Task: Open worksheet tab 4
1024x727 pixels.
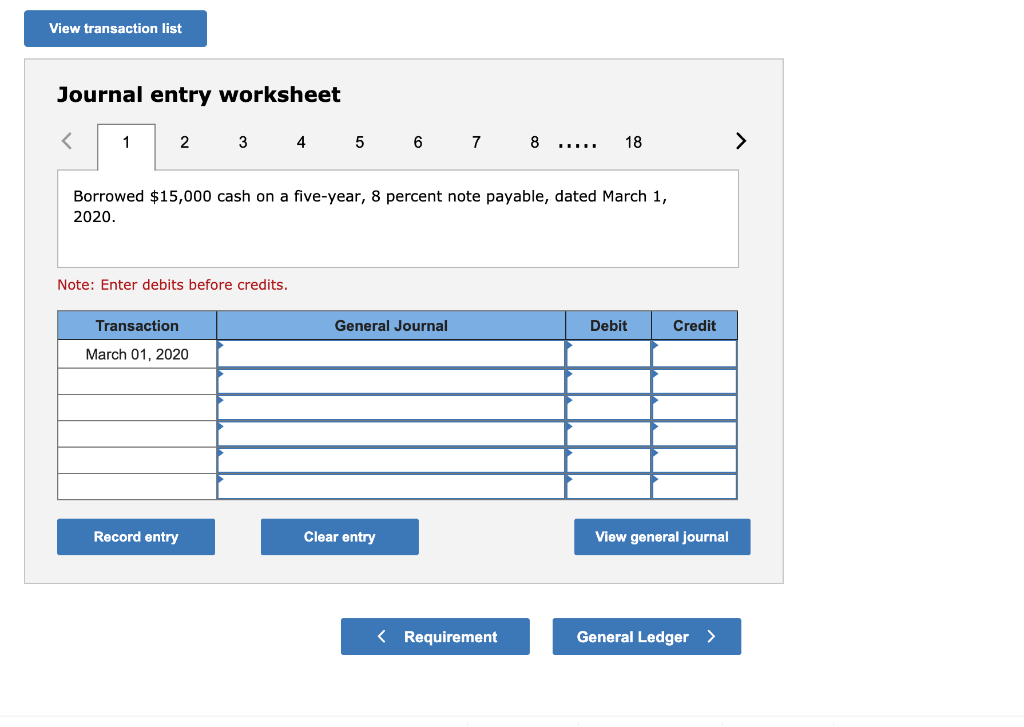Action: tap(301, 142)
